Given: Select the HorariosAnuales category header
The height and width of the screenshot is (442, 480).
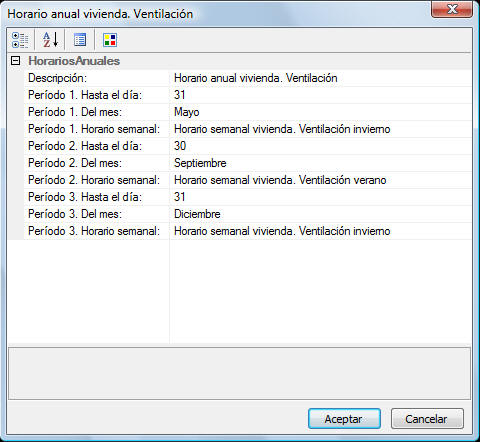Looking at the screenshot, I should coord(74,61).
